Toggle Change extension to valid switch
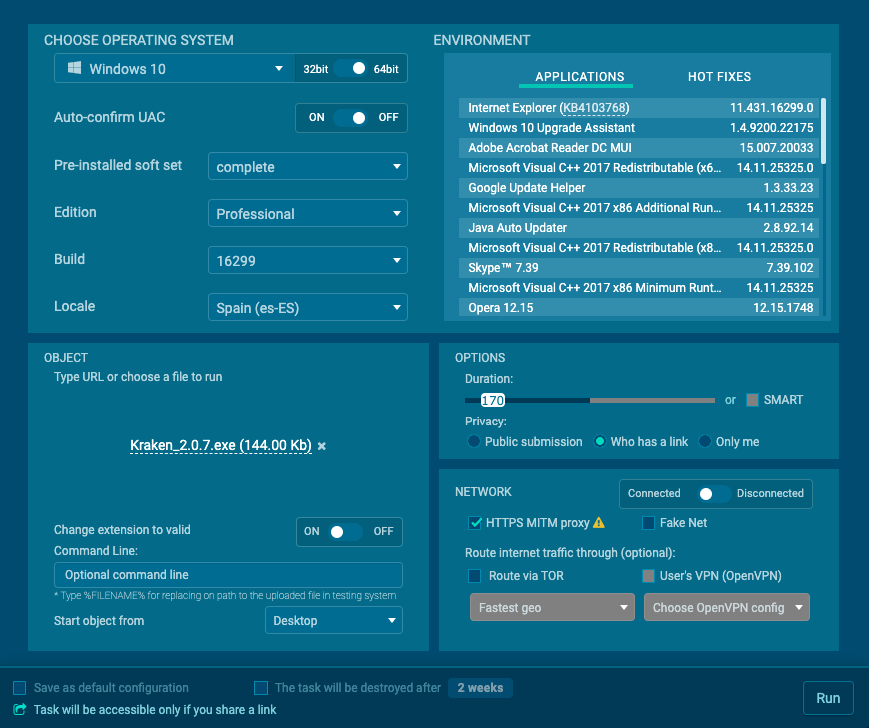Screen dimensions: 869x728 345,532
